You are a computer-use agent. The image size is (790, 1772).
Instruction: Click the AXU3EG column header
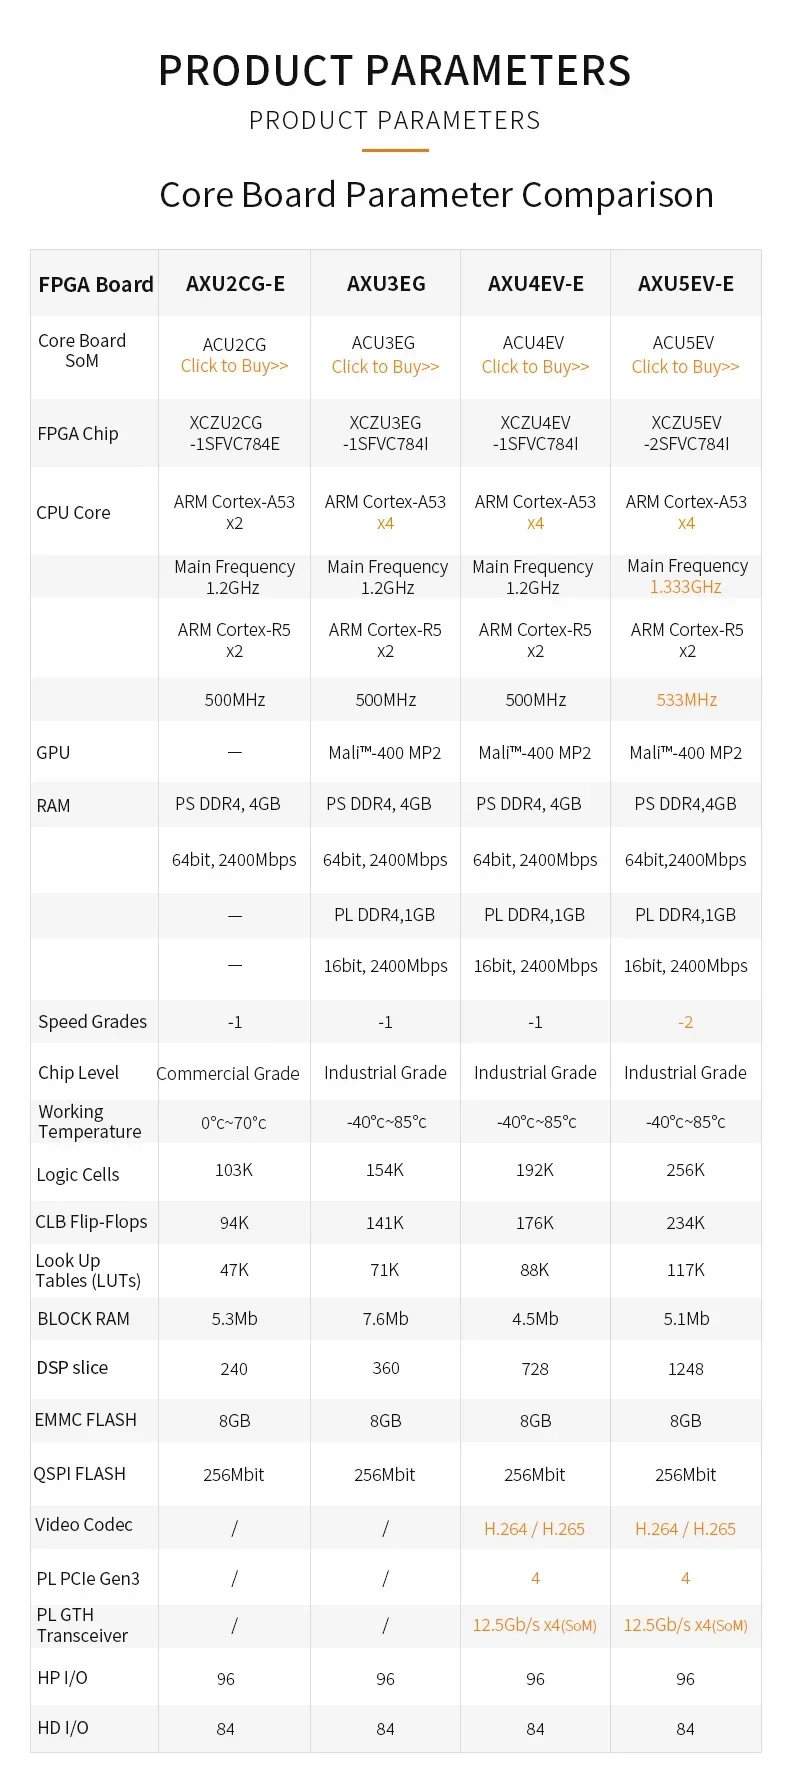[x=386, y=284]
